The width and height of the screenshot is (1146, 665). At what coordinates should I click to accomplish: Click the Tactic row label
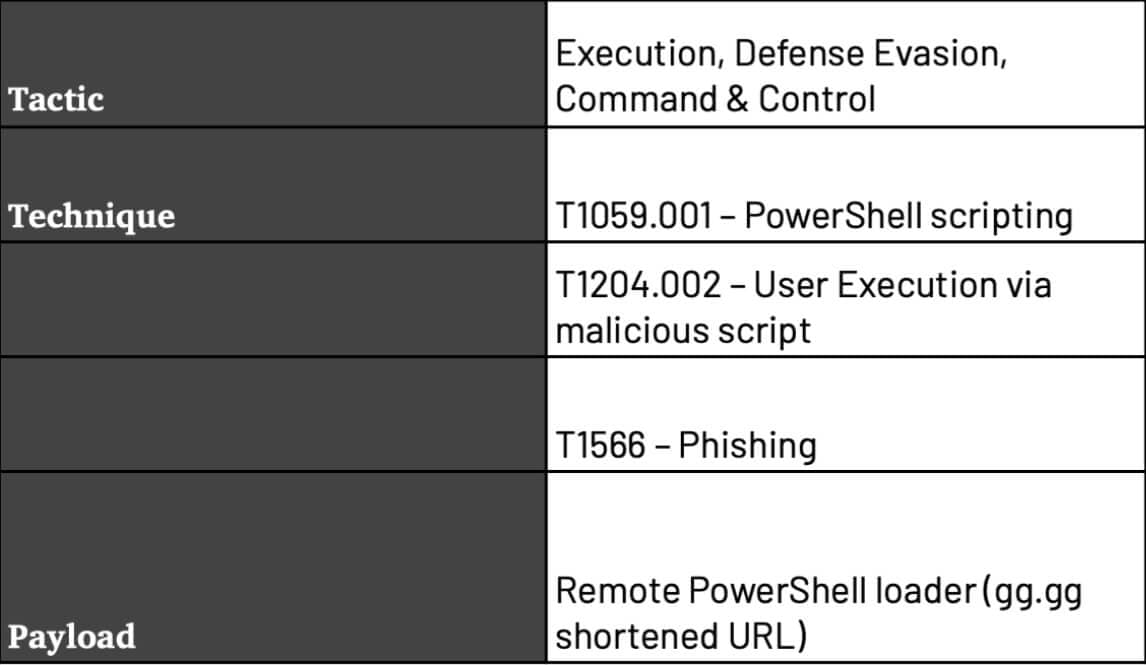pos(56,99)
